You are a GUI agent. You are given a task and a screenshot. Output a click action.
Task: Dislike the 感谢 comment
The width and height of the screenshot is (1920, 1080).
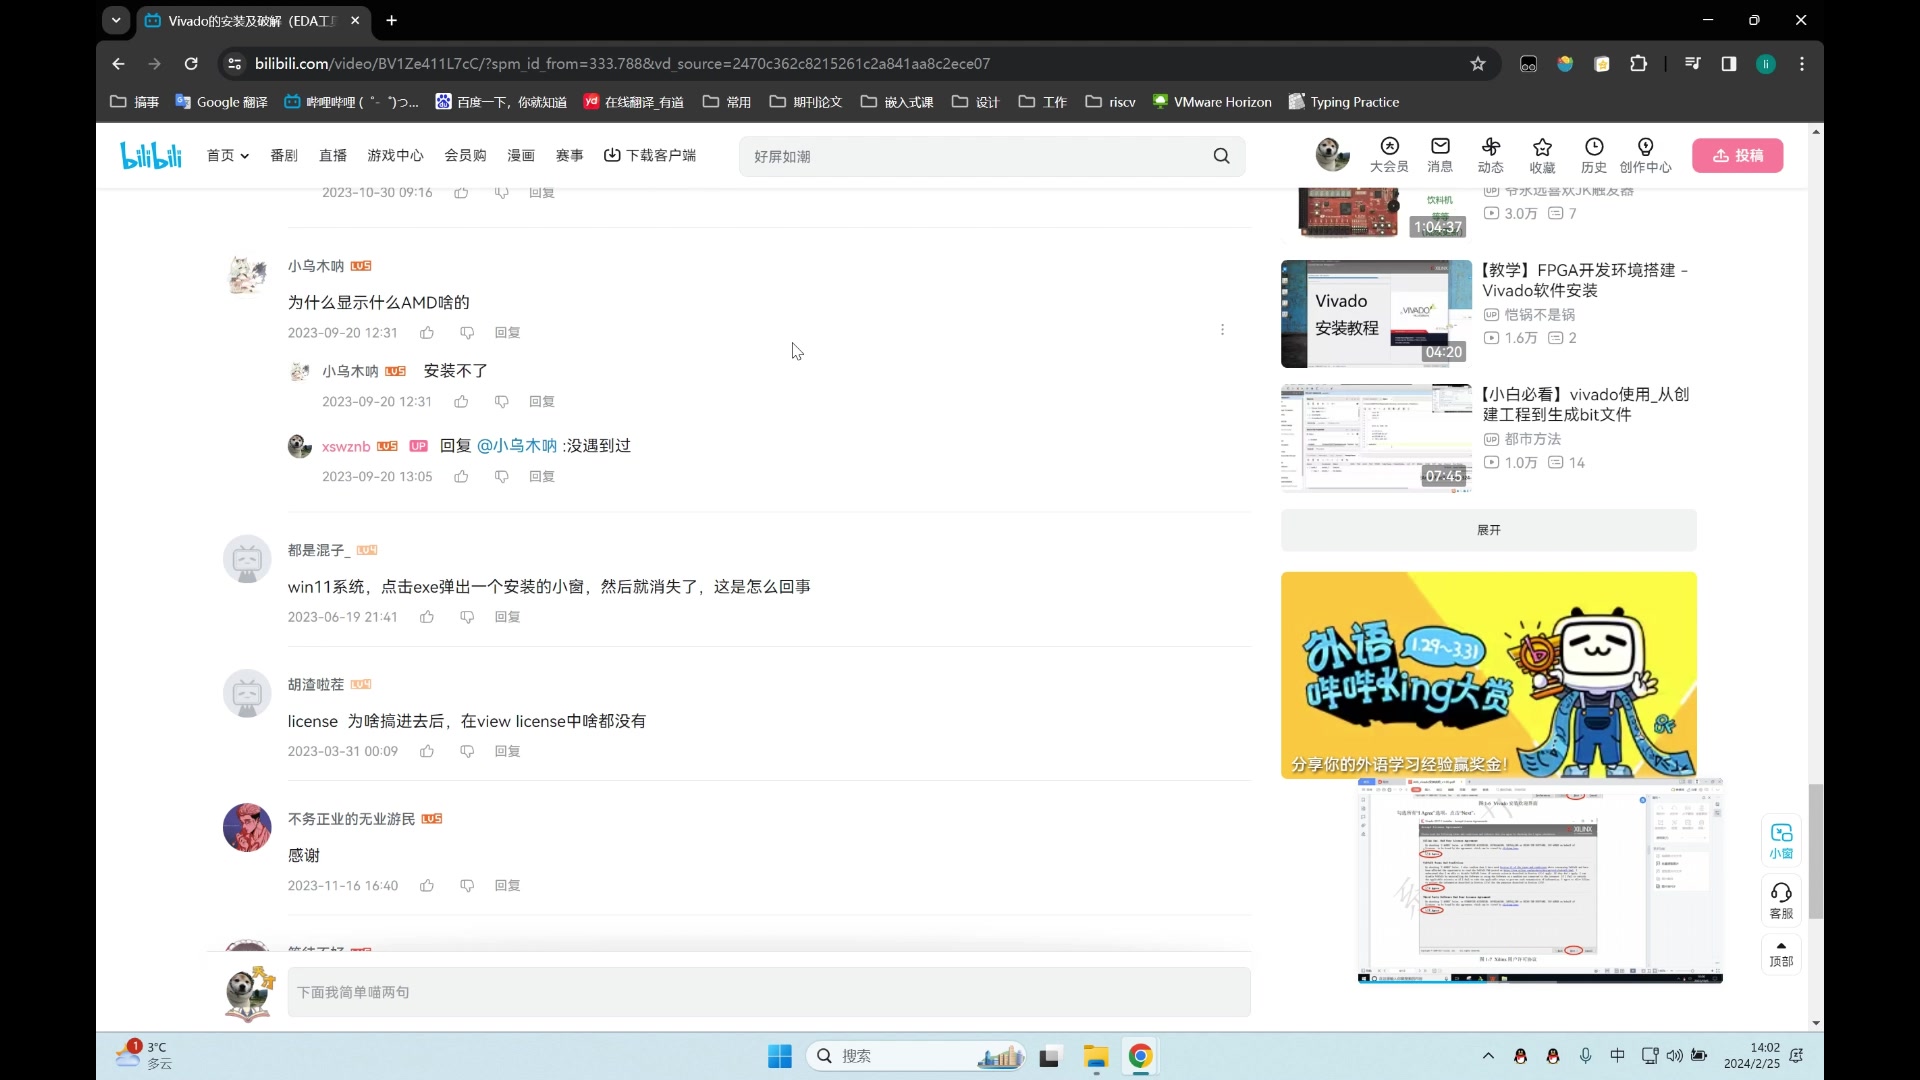467,886
